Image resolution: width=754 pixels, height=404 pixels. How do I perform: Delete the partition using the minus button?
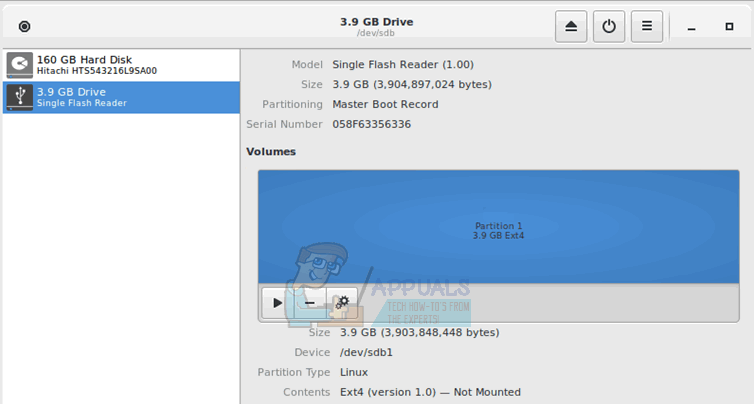pyautogui.click(x=310, y=301)
